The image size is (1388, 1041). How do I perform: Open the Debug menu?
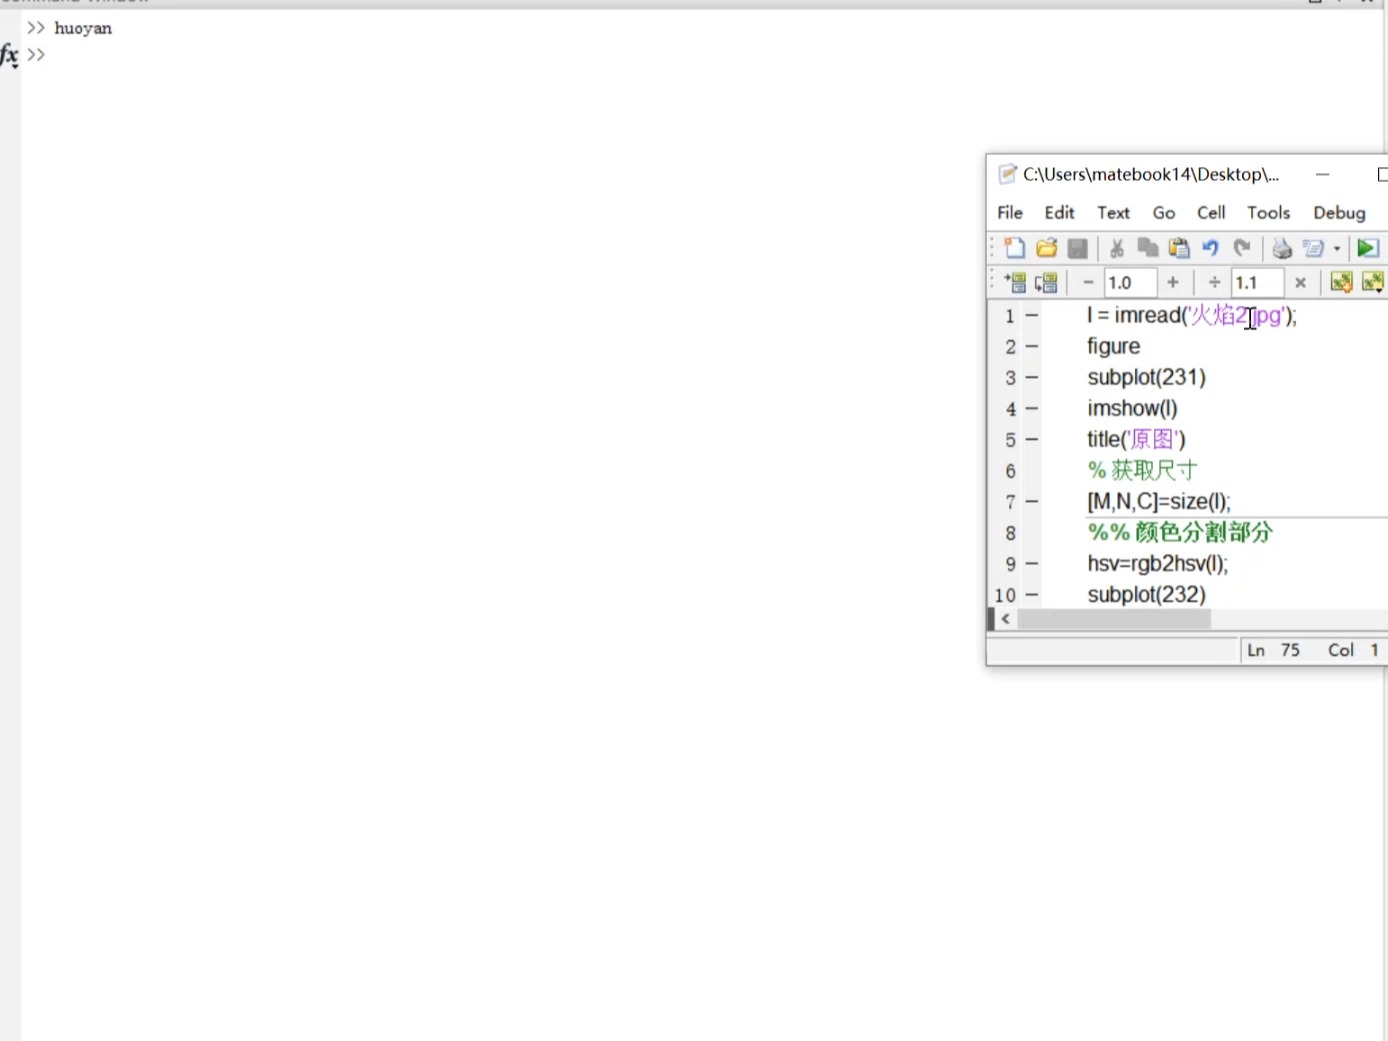pyautogui.click(x=1339, y=212)
